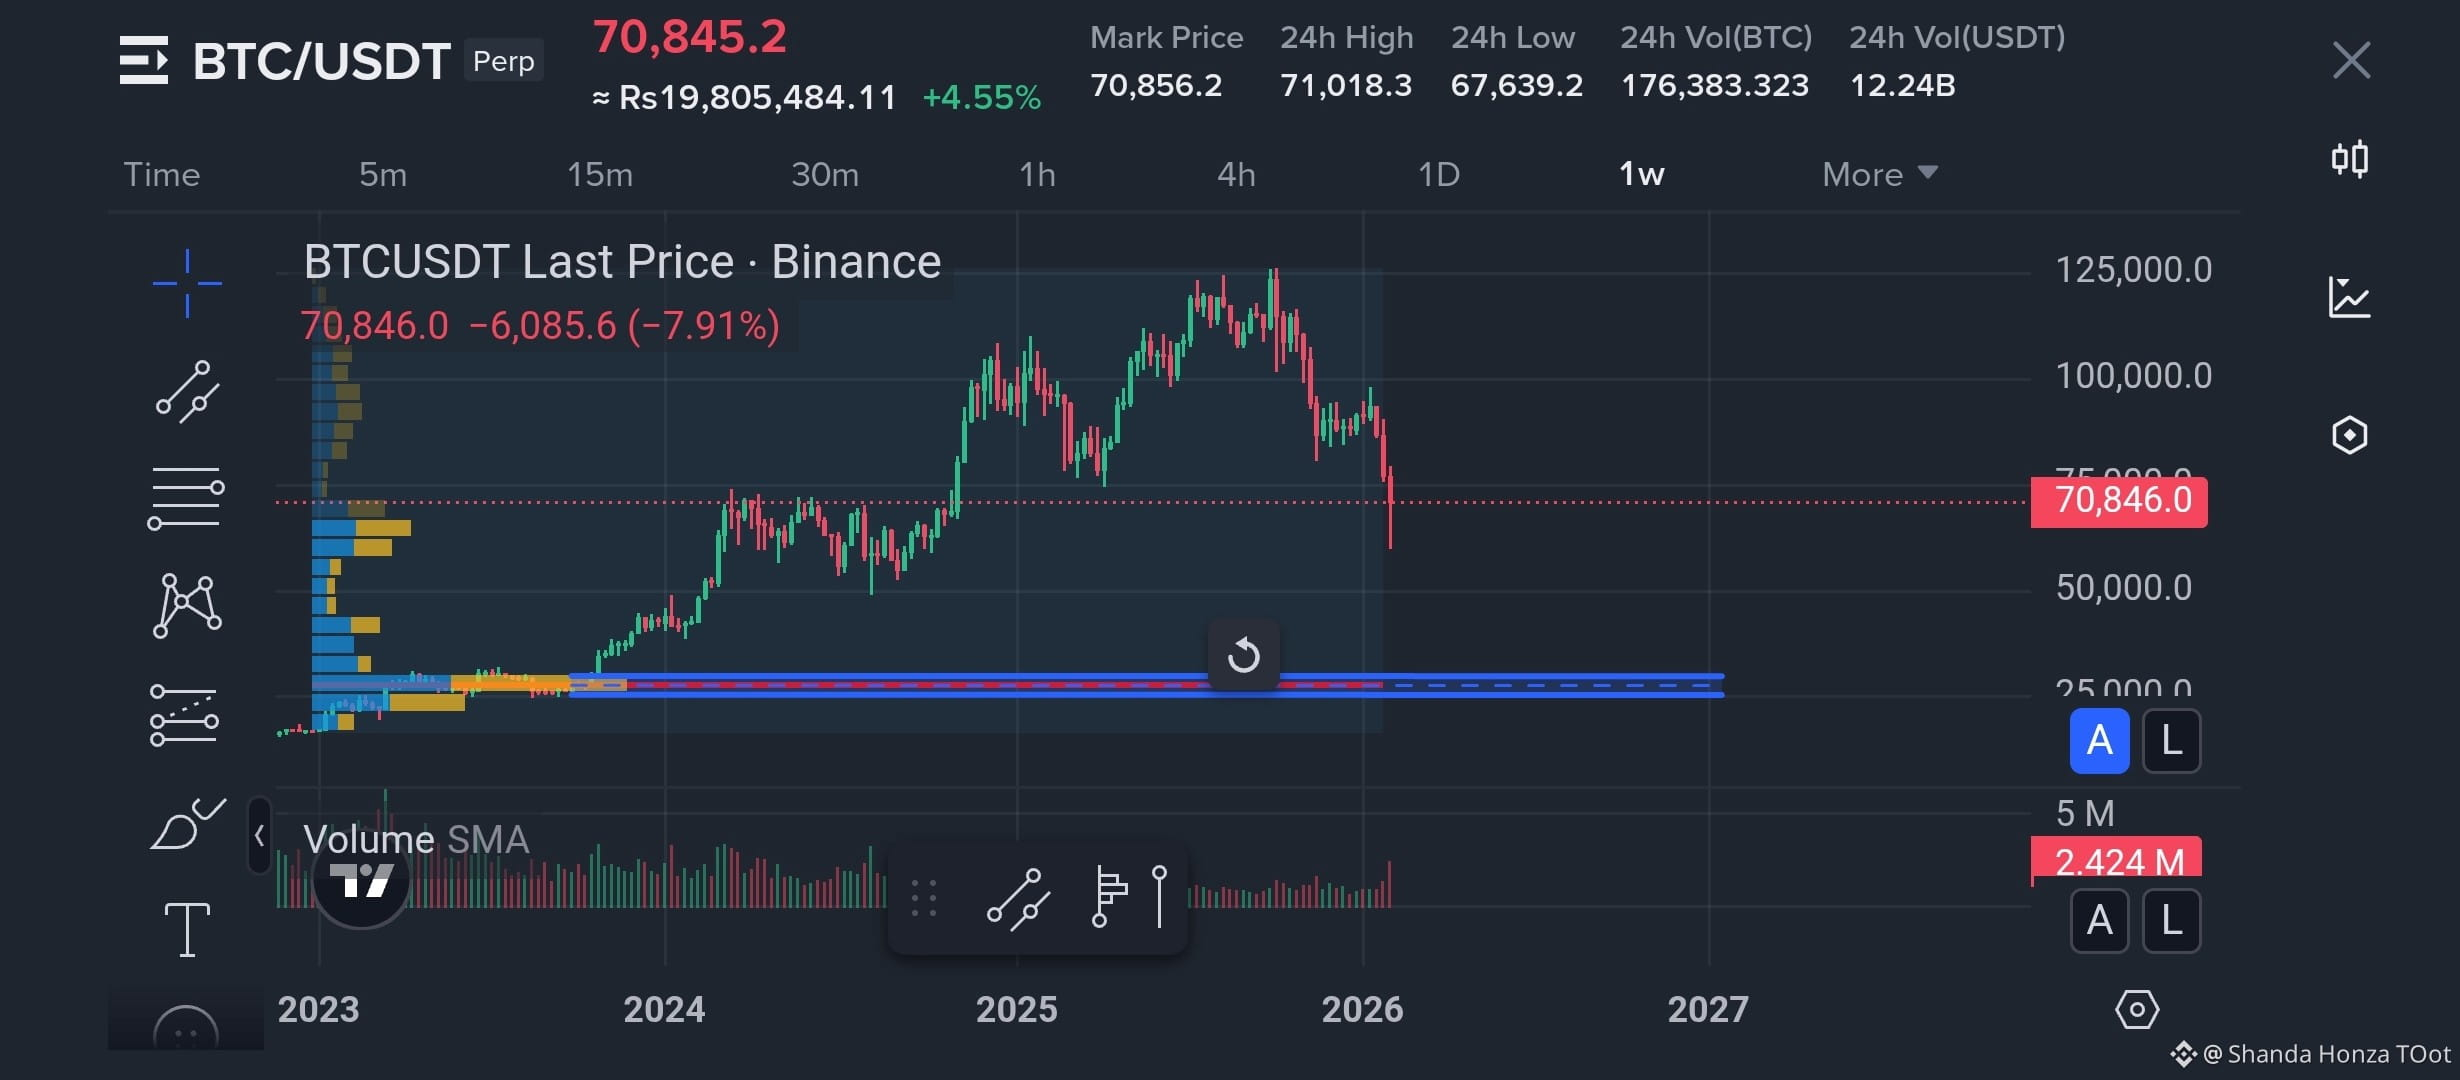The height and width of the screenshot is (1080, 2460).
Task: Toggle auto scale A on volume axis
Action: (2100, 921)
